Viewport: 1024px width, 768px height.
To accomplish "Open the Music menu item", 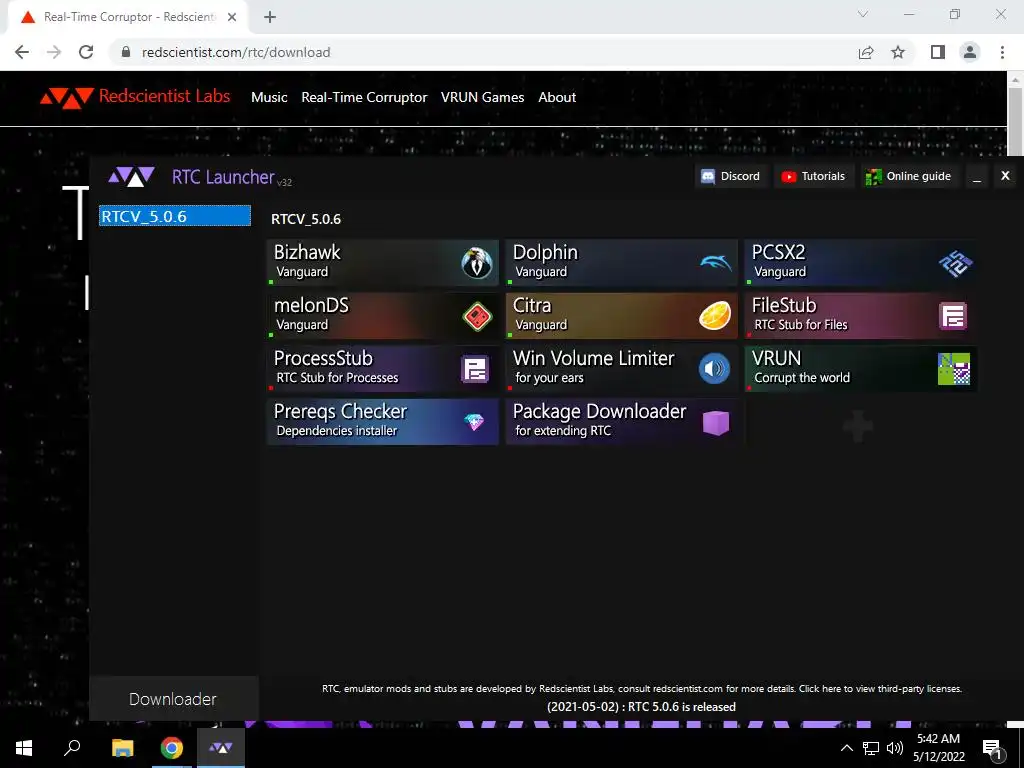I will click(x=269, y=97).
